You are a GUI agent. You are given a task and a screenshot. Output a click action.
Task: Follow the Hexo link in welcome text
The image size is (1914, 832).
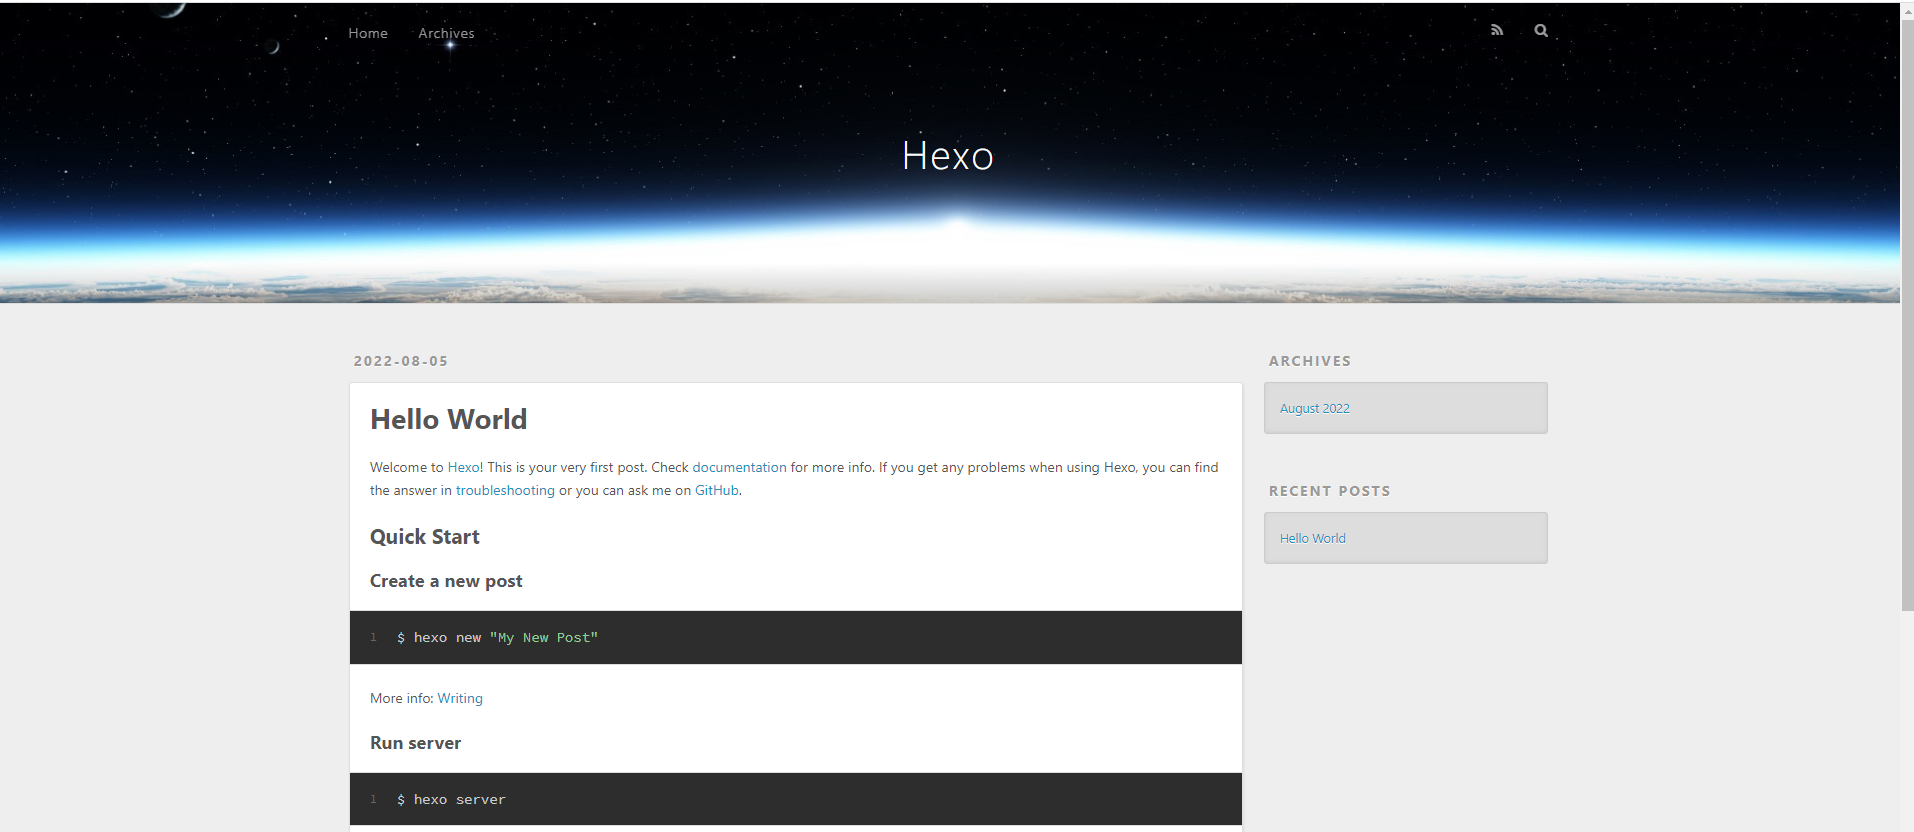click(463, 467)
